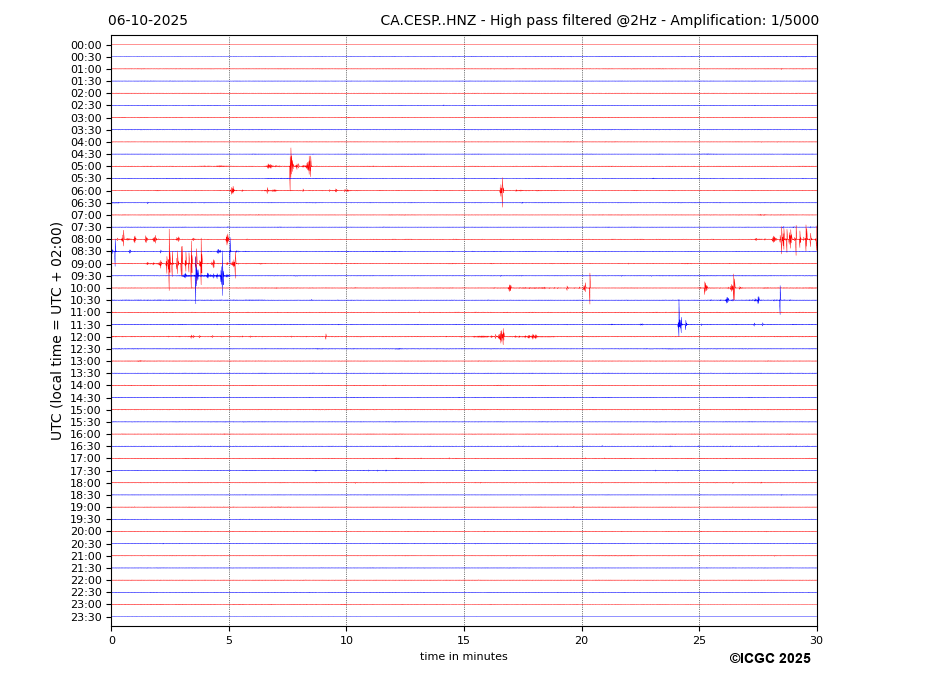Viewport: 927px width, 696px height.
Task: Click the 5 tick on the minutes axis
Action: coord(229,640)
